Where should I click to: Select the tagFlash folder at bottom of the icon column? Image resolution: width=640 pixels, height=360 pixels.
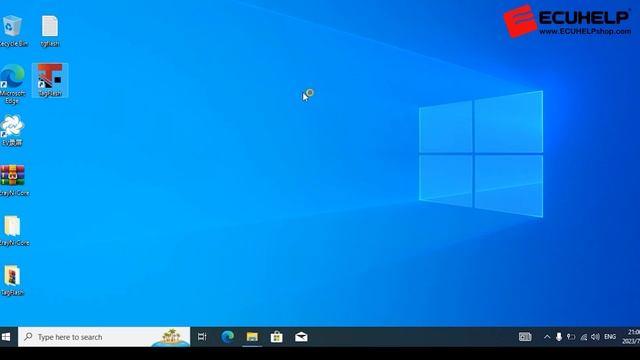(x=12, y=280)
